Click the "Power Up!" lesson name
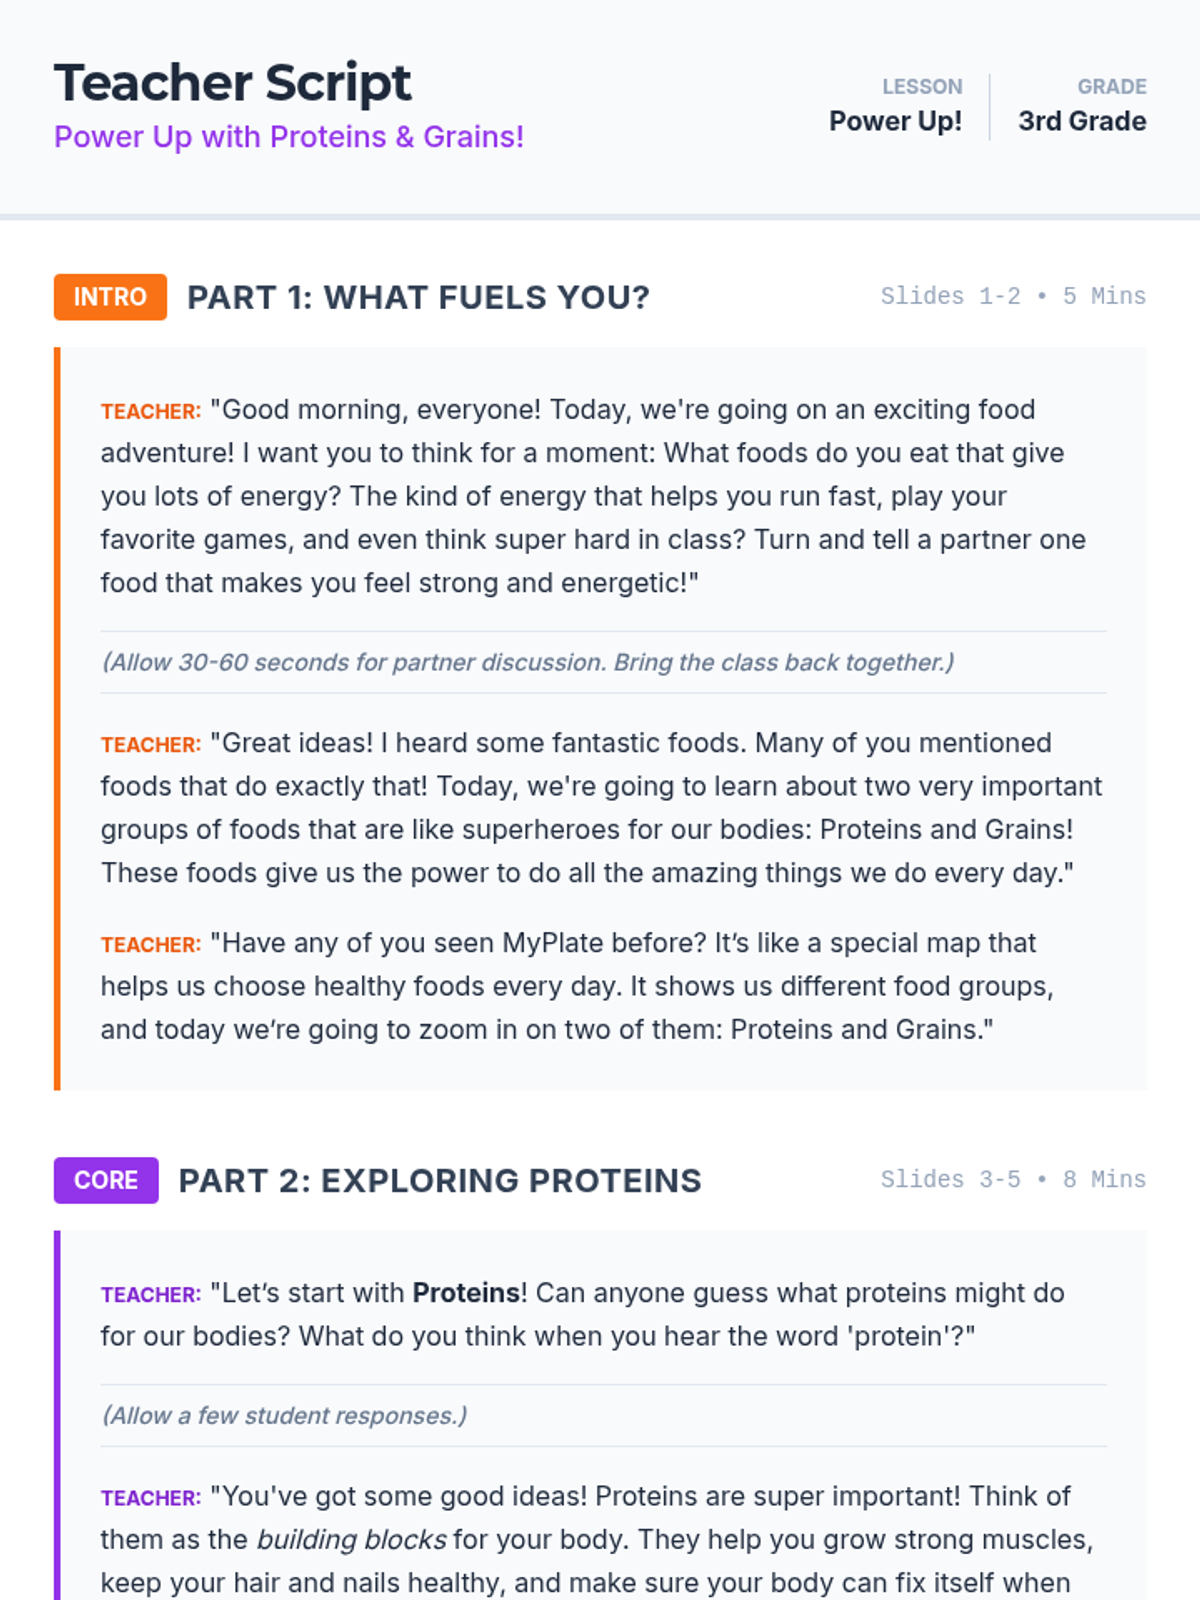The width and height of the screenshot is (1200, 1600). click(x=895, y=121)
